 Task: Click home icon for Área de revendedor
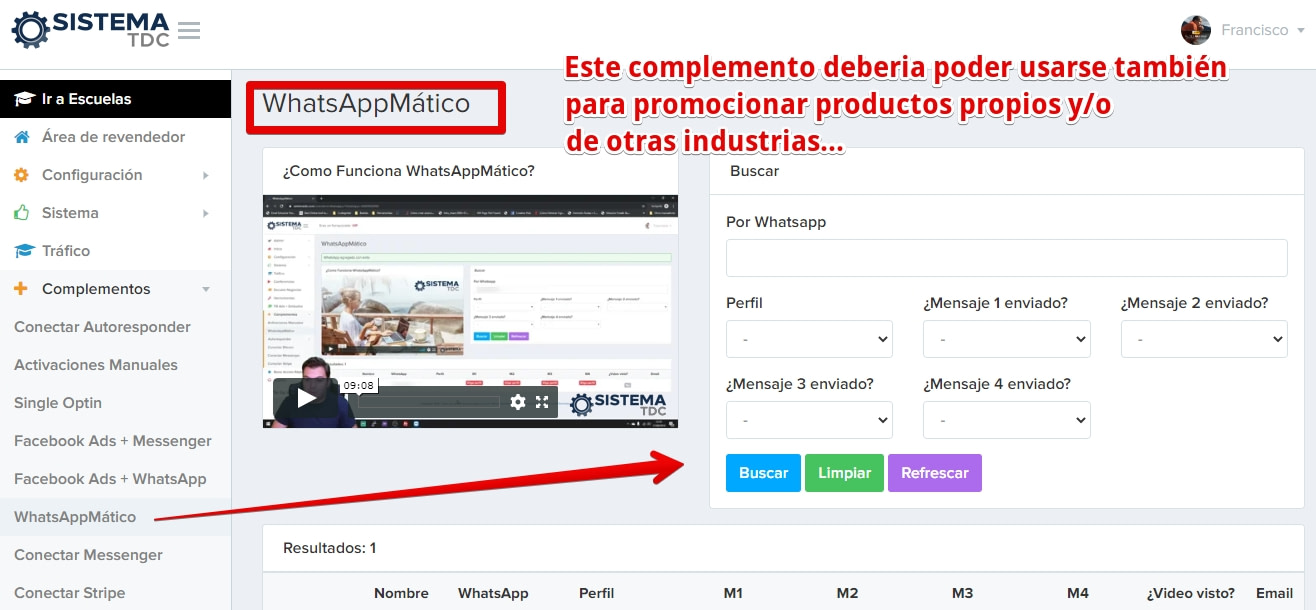point(21,137)
